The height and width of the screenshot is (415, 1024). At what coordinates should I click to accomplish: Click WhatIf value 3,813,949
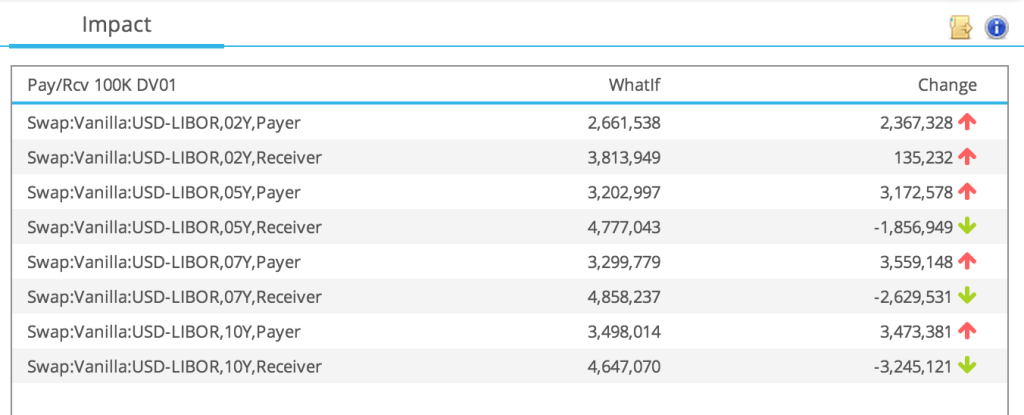pos(624,158)
